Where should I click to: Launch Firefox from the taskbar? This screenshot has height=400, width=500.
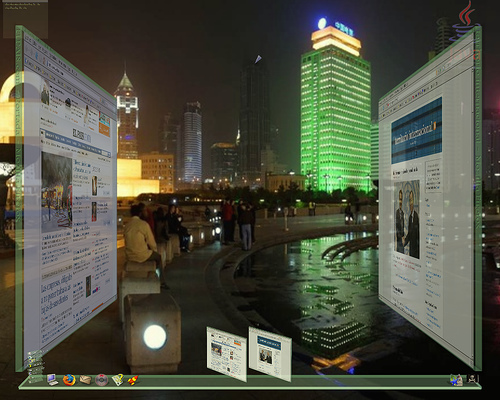69,380
